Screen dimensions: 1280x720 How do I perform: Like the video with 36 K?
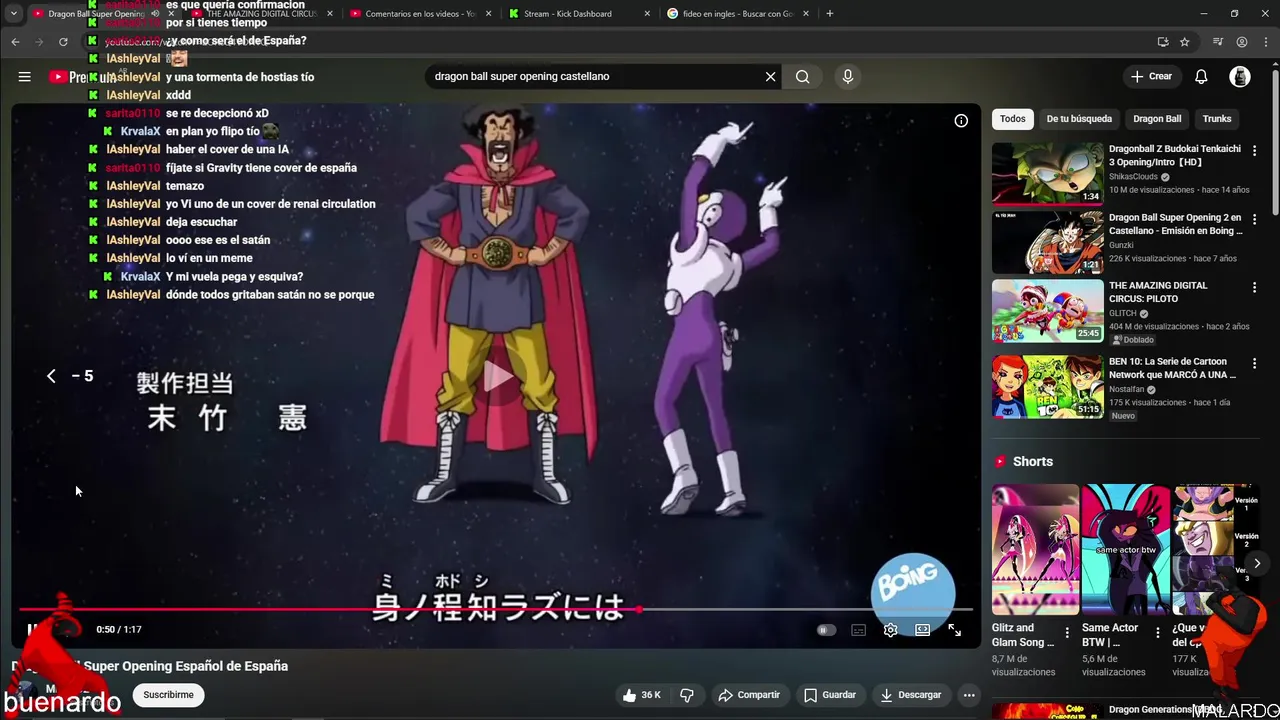pyautogui.click(x=641, y=695)
